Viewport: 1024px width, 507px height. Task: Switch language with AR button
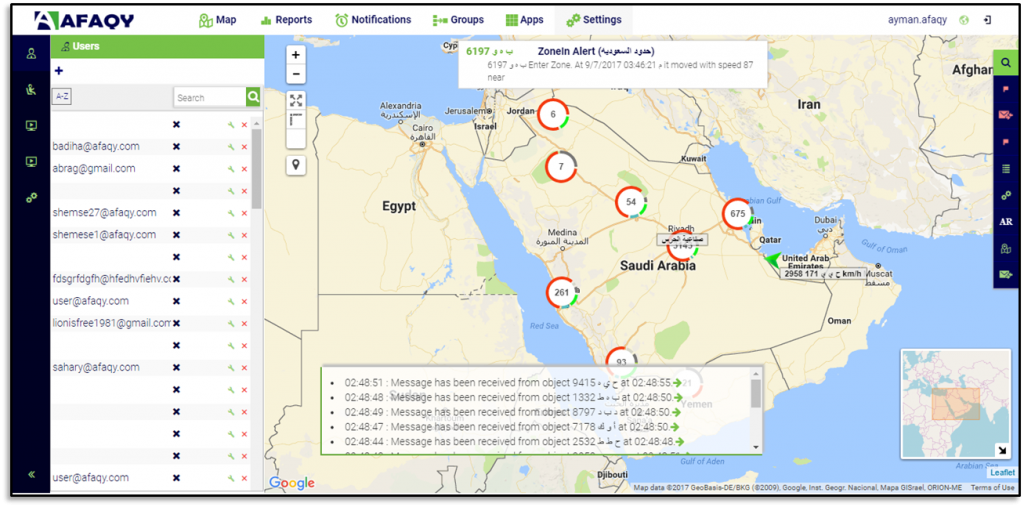1006,221
